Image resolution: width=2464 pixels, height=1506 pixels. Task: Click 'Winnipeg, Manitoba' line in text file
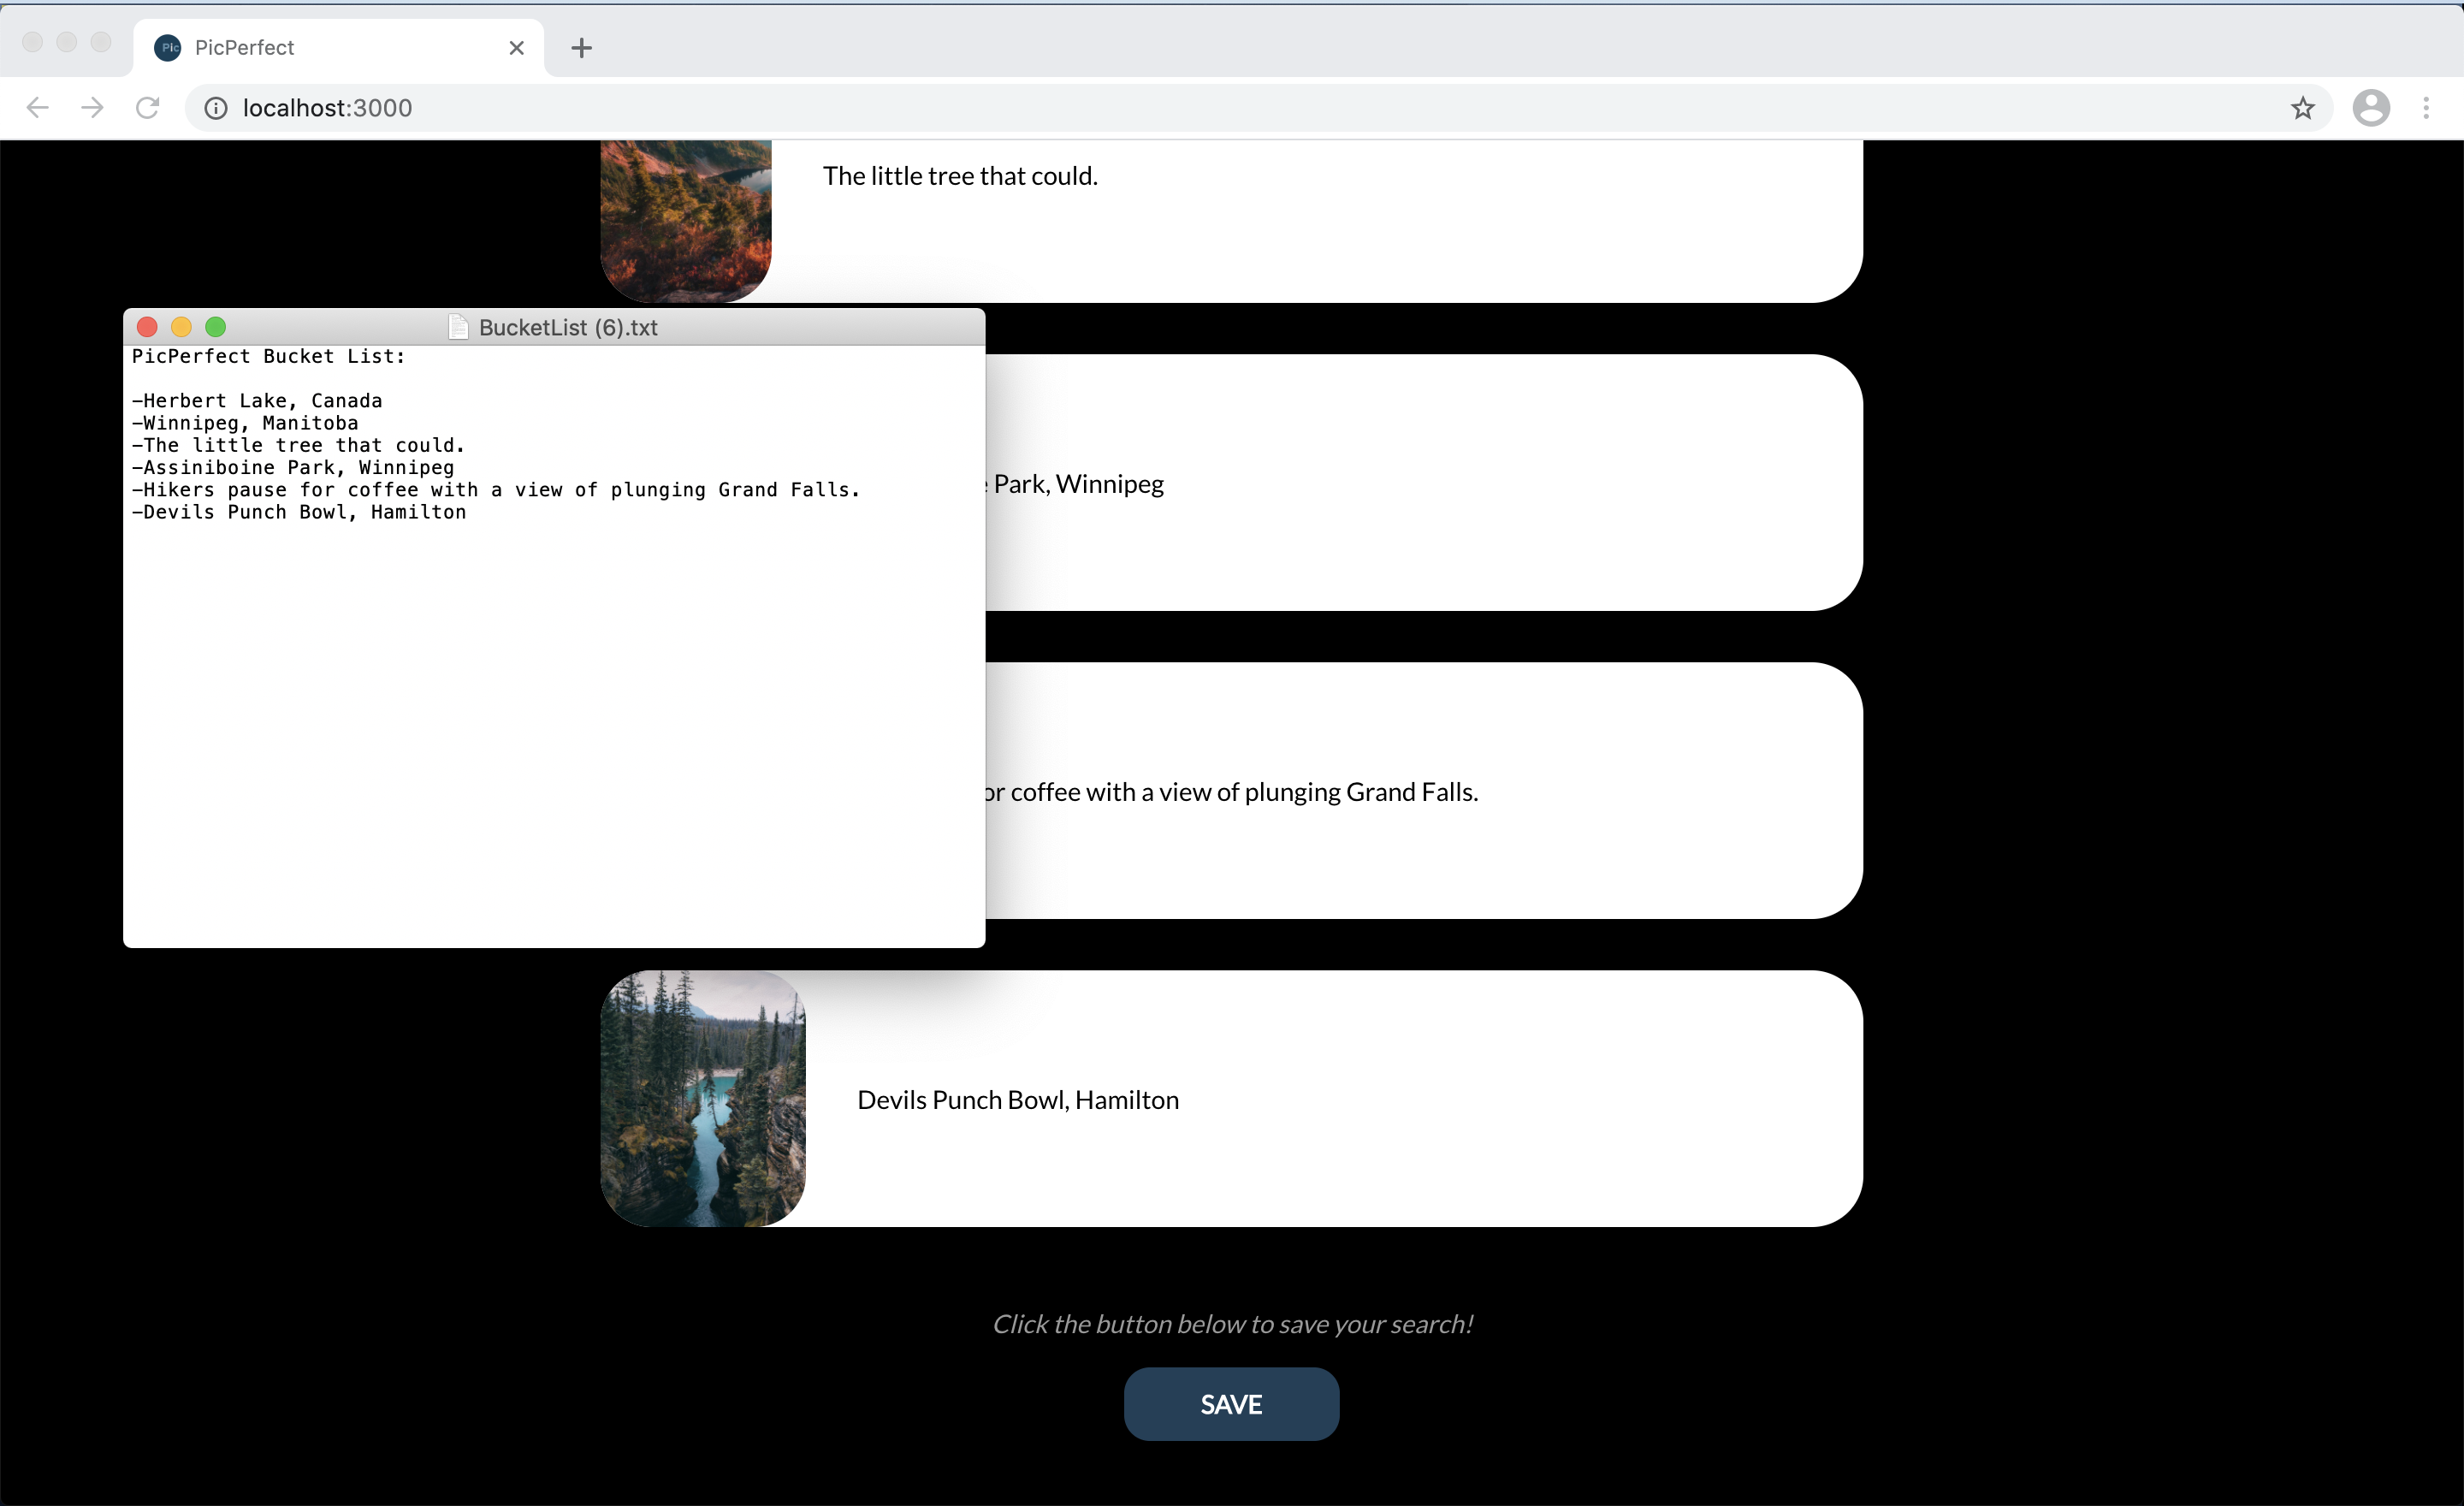pyautogui.click(x=250, y=423)
